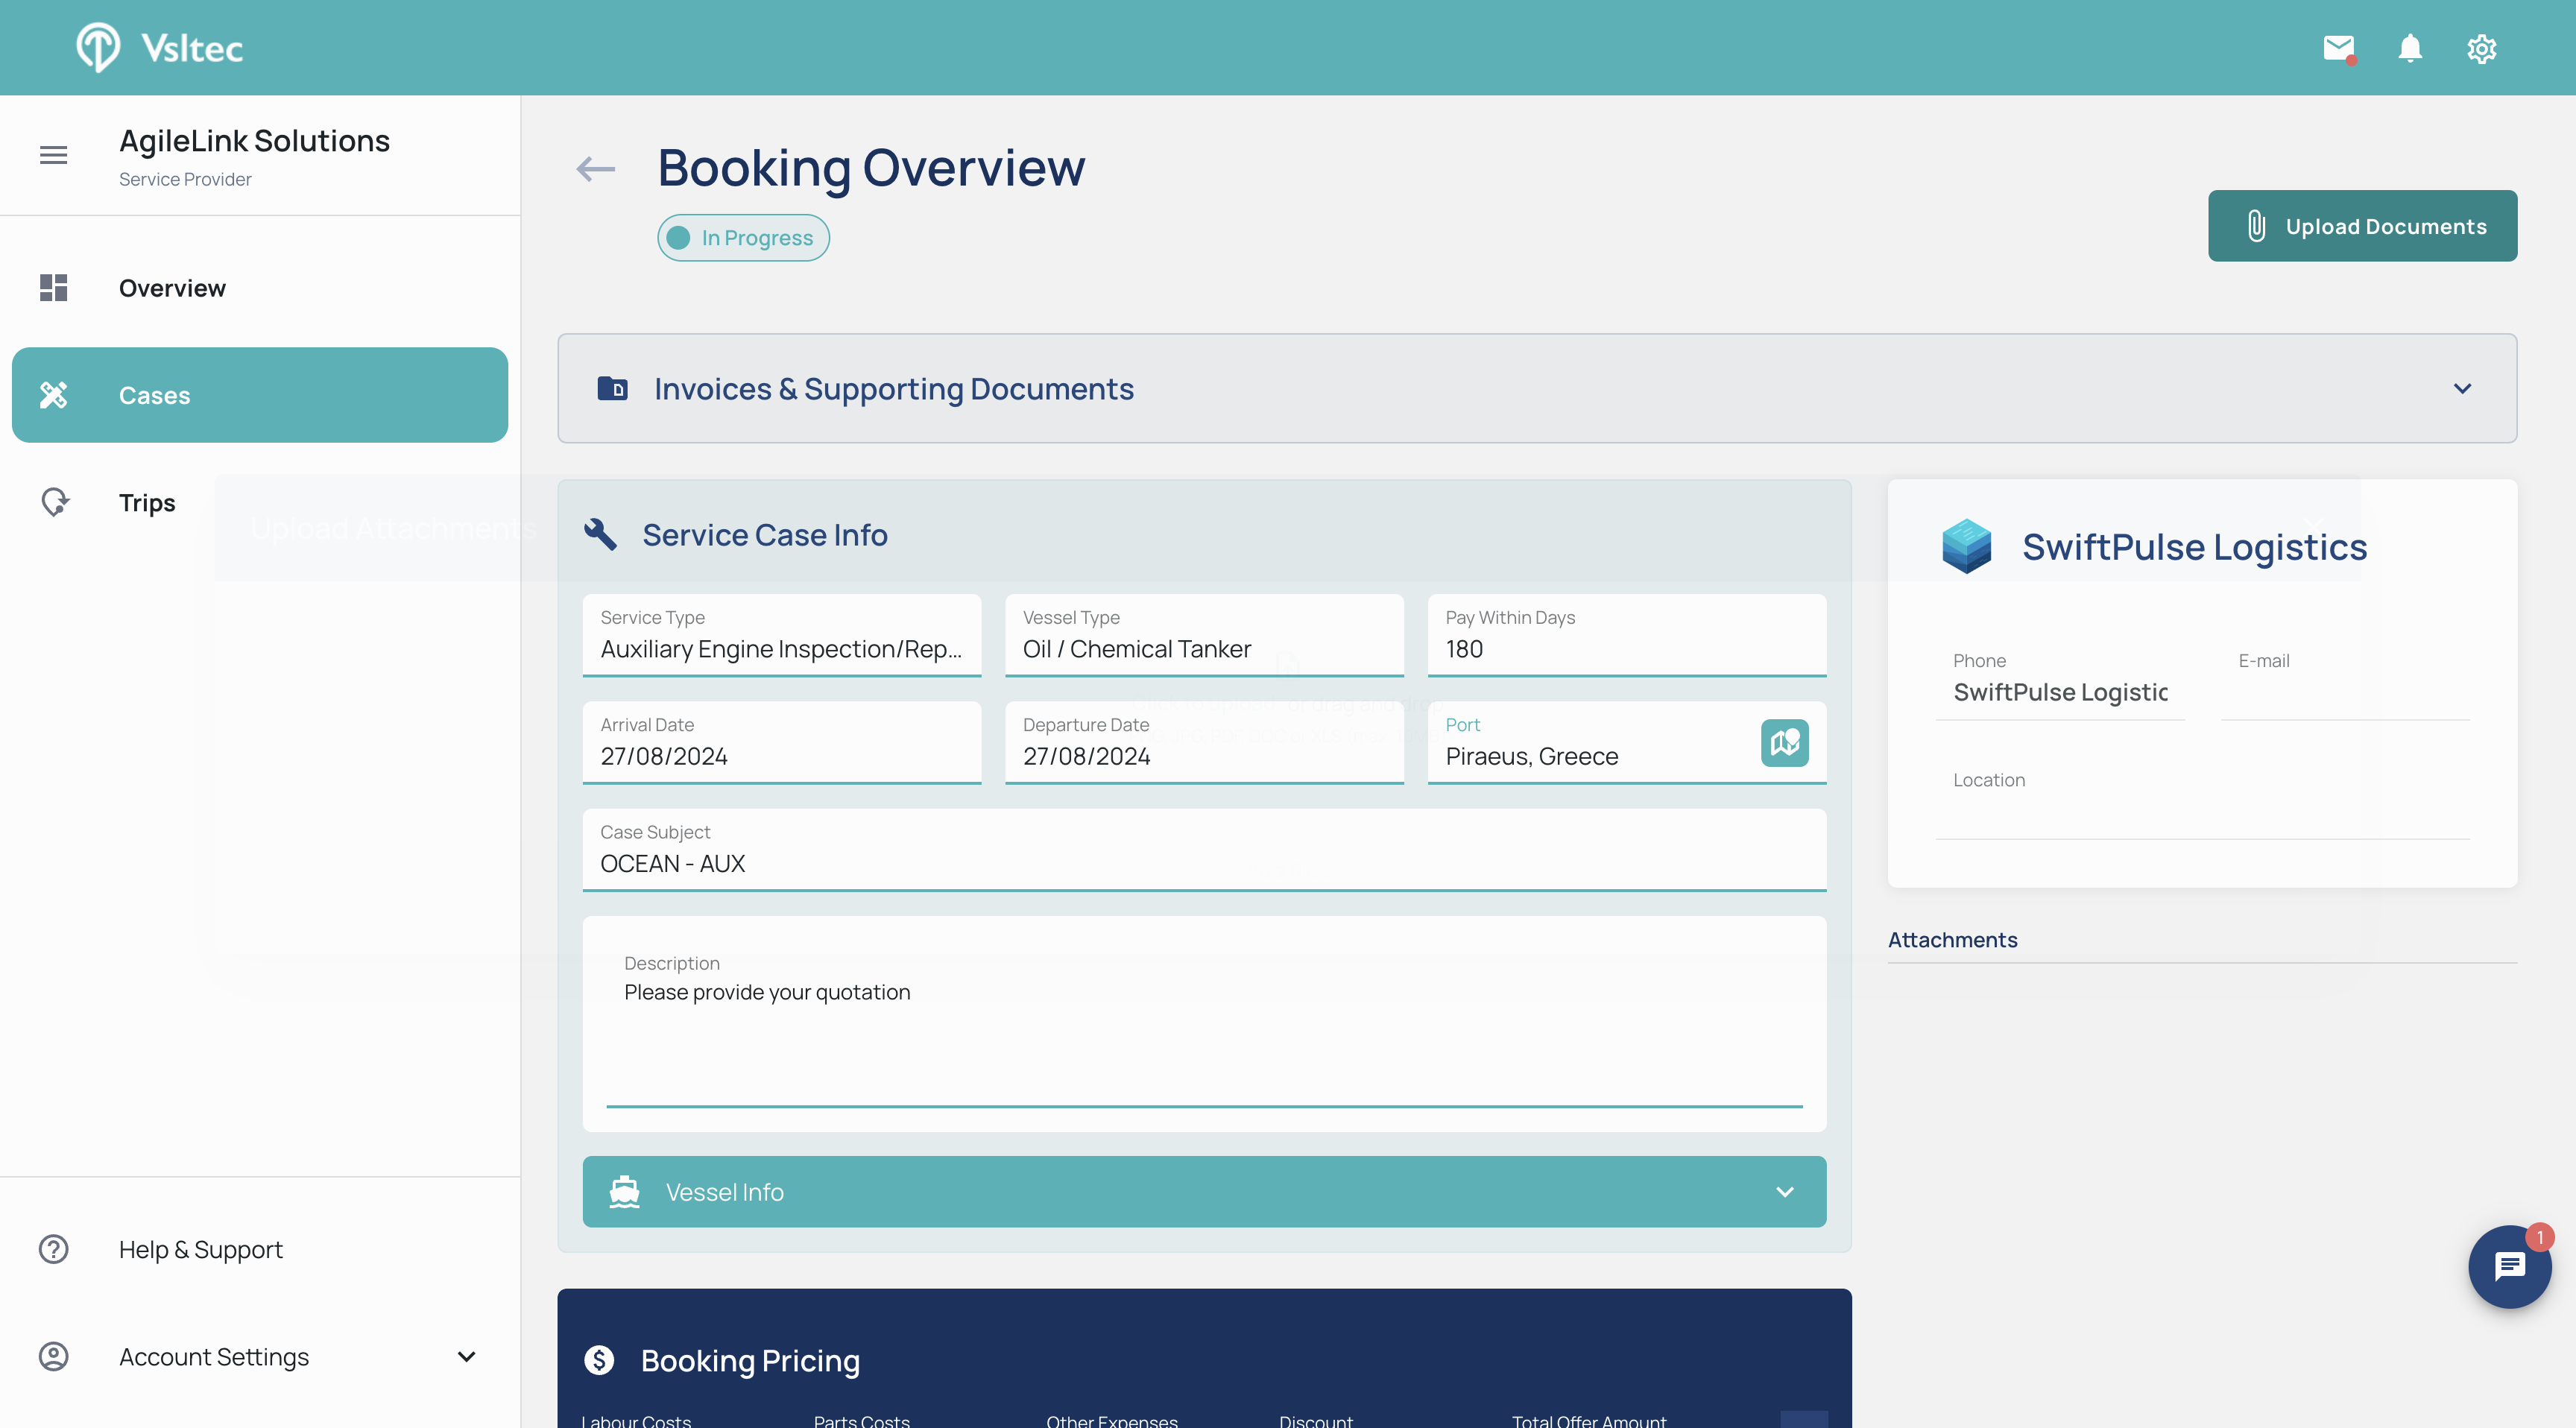Open the chat message bubble

[2509, 1267]
